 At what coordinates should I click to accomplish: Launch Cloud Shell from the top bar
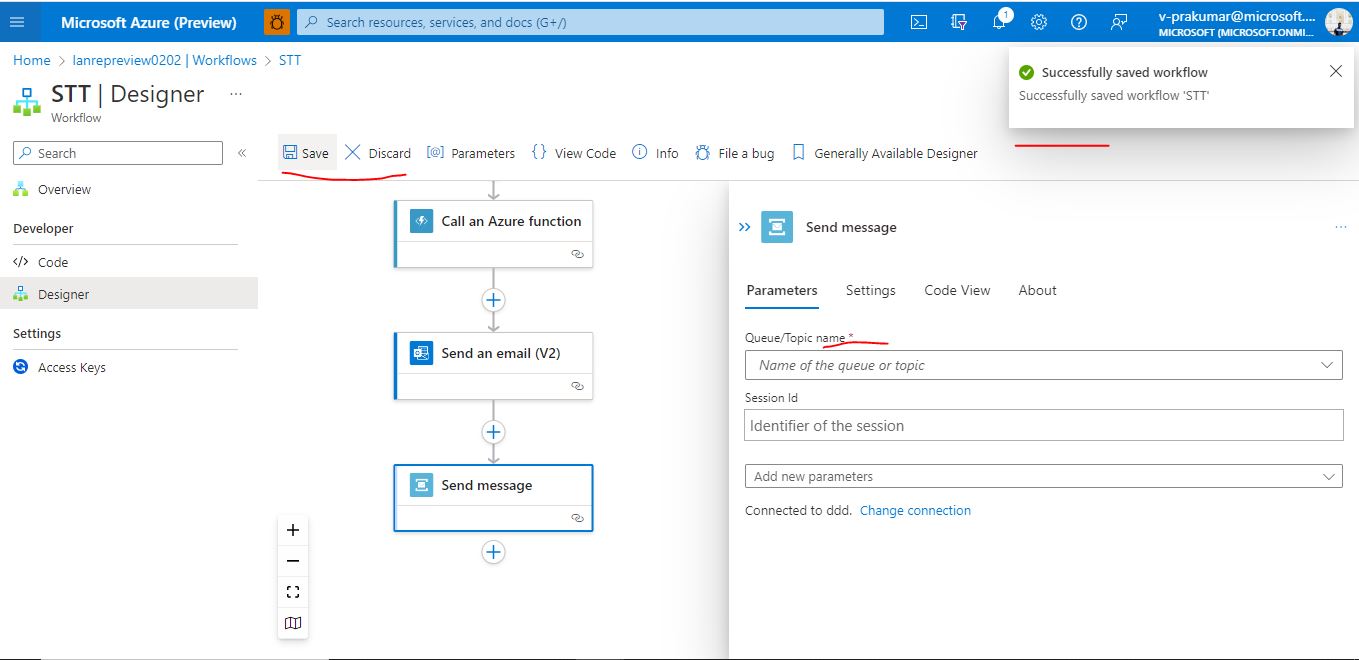[918, 22]
